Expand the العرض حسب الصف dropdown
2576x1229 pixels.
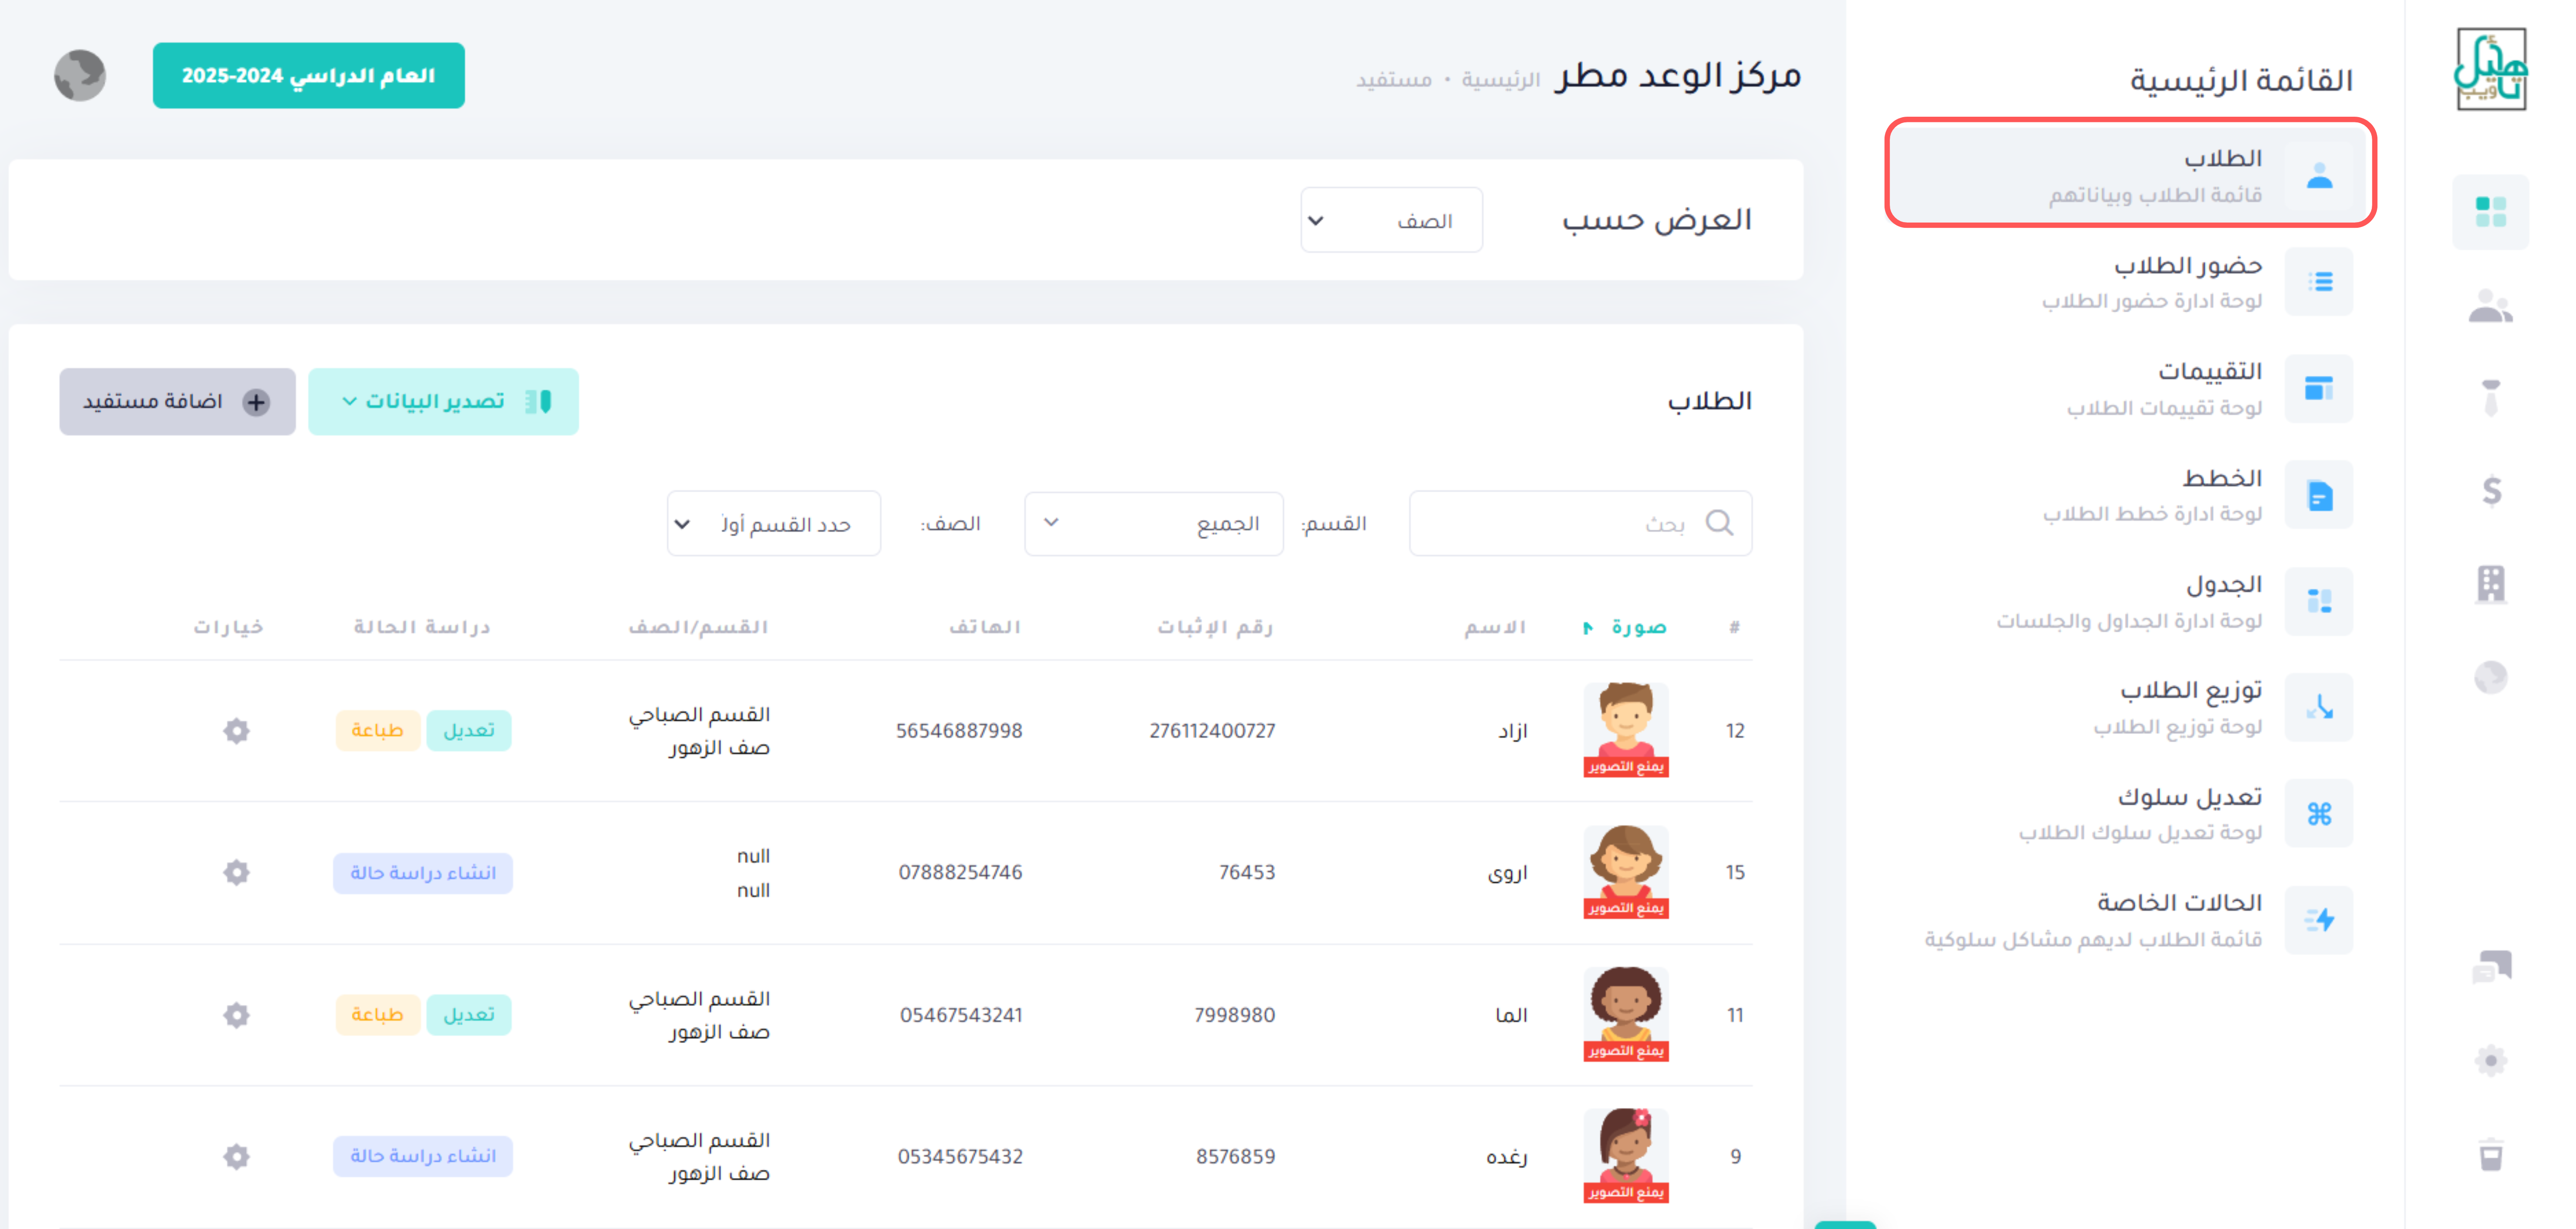[x=1391, y=220]
